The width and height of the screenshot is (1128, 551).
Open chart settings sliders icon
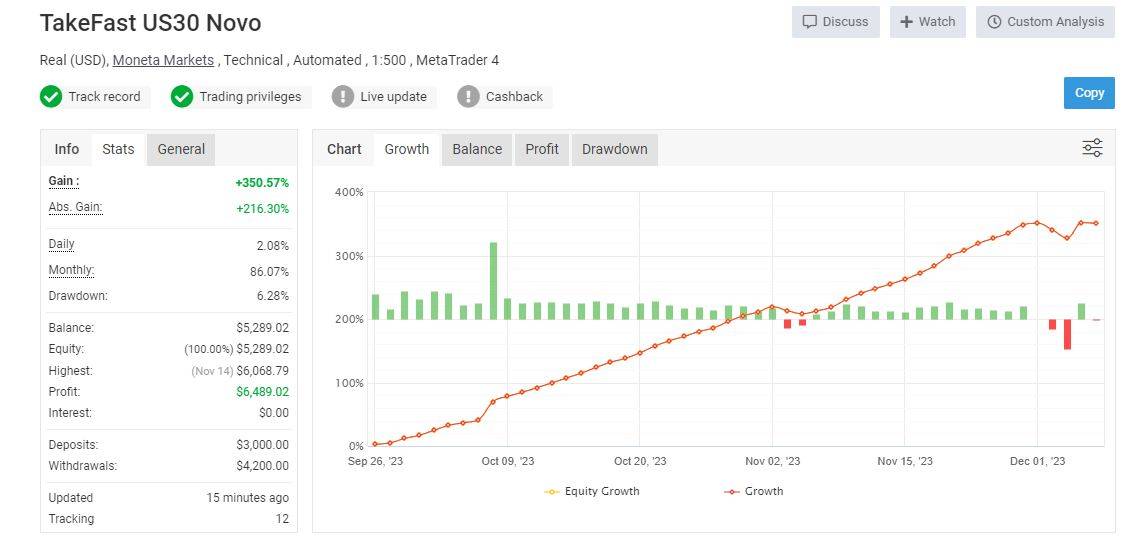click(x=1092, y=149)
